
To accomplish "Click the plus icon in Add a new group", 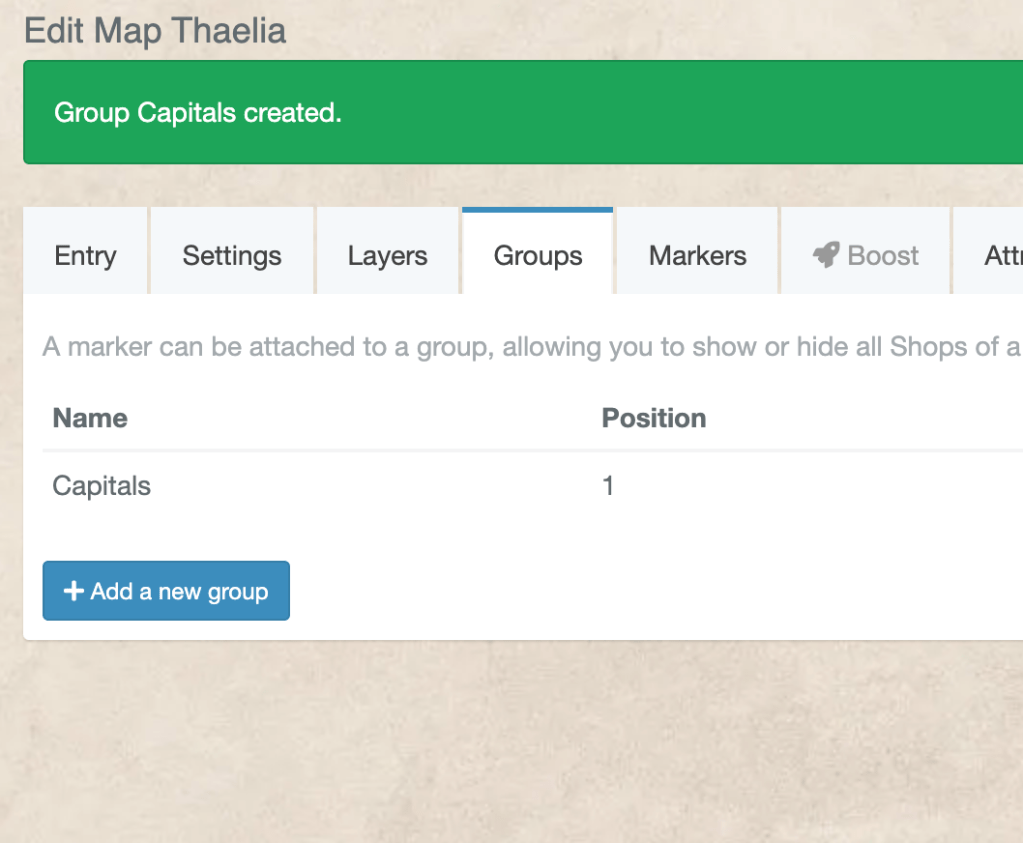I will click(73, 590).
